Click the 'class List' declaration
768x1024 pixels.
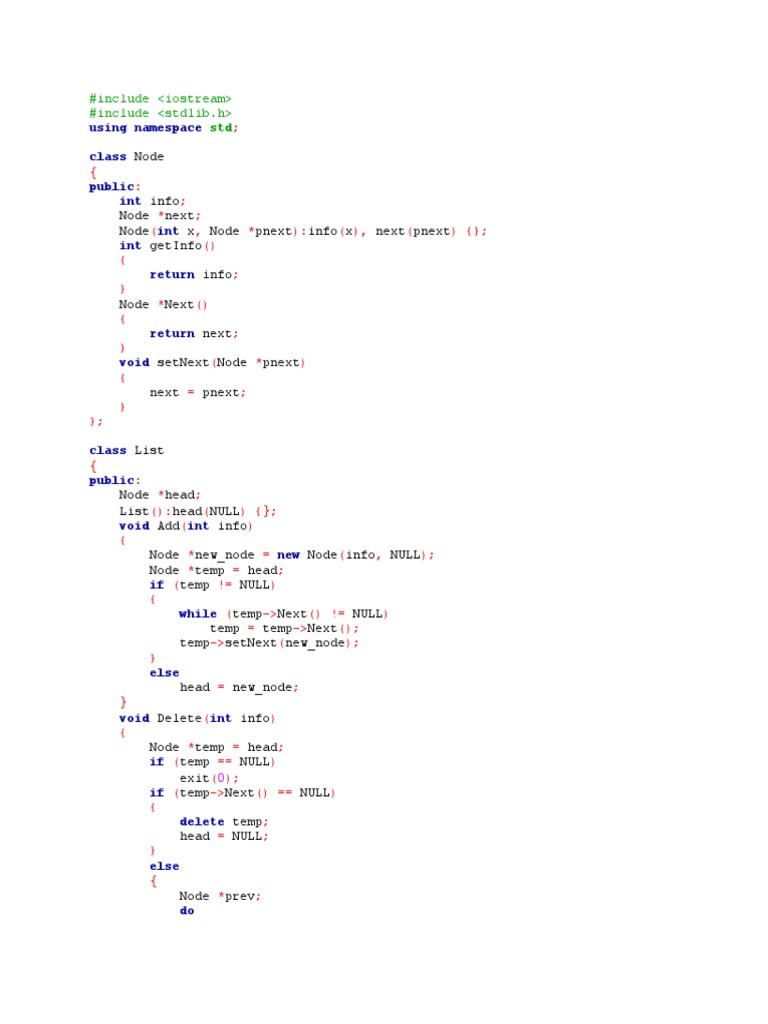click(x=127, y=451)
